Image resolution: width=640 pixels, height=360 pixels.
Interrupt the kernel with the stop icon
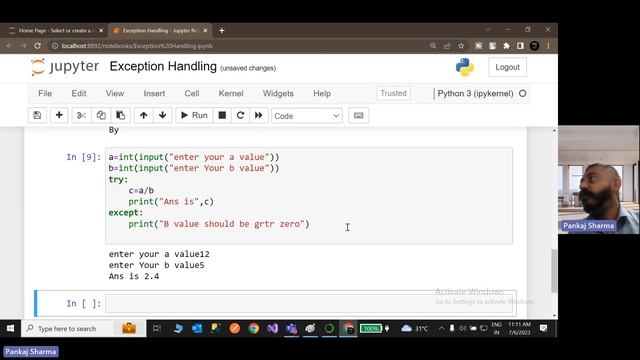pos(222,116)
